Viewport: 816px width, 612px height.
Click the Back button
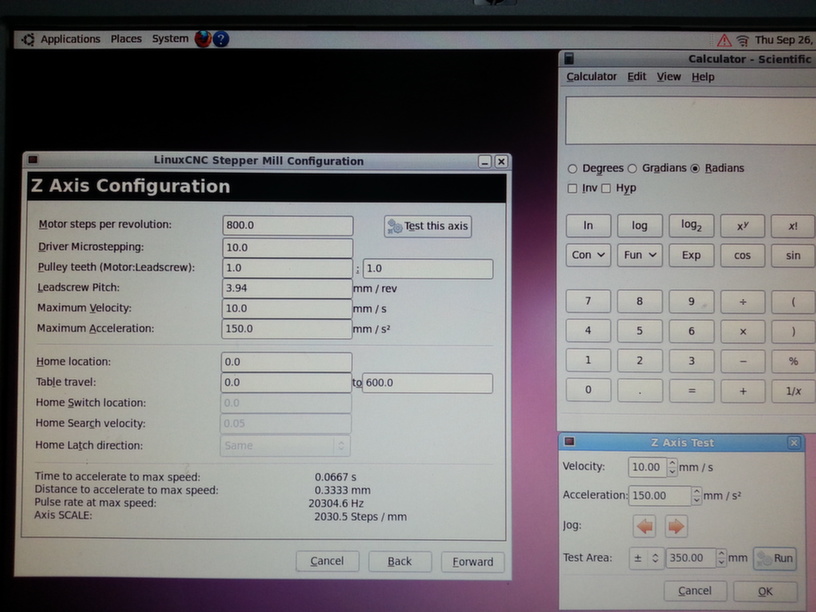[x=400, y=562]
